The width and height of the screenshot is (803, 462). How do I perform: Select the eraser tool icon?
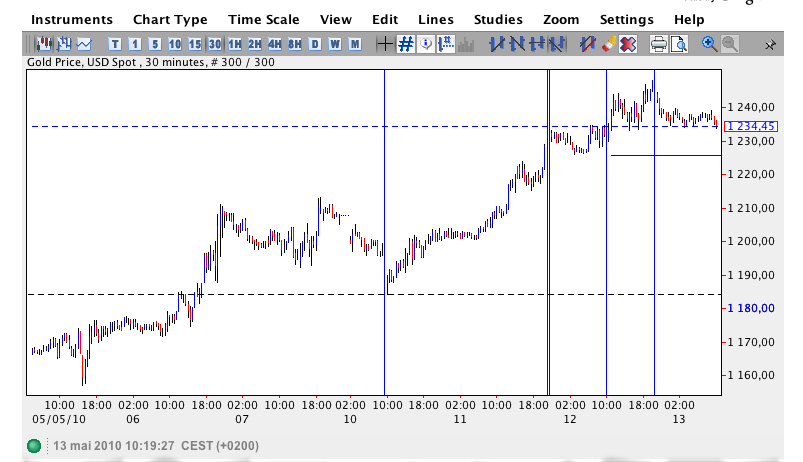(608, 44)
